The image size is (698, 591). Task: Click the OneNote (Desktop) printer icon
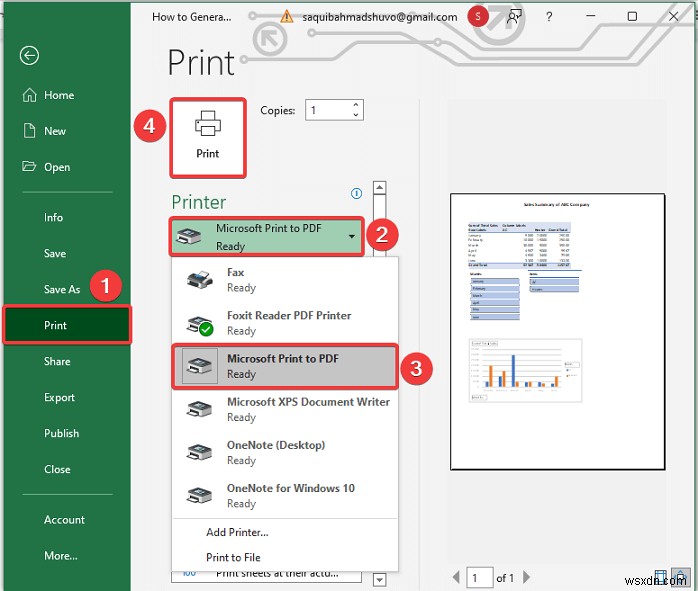pos(199,452)
